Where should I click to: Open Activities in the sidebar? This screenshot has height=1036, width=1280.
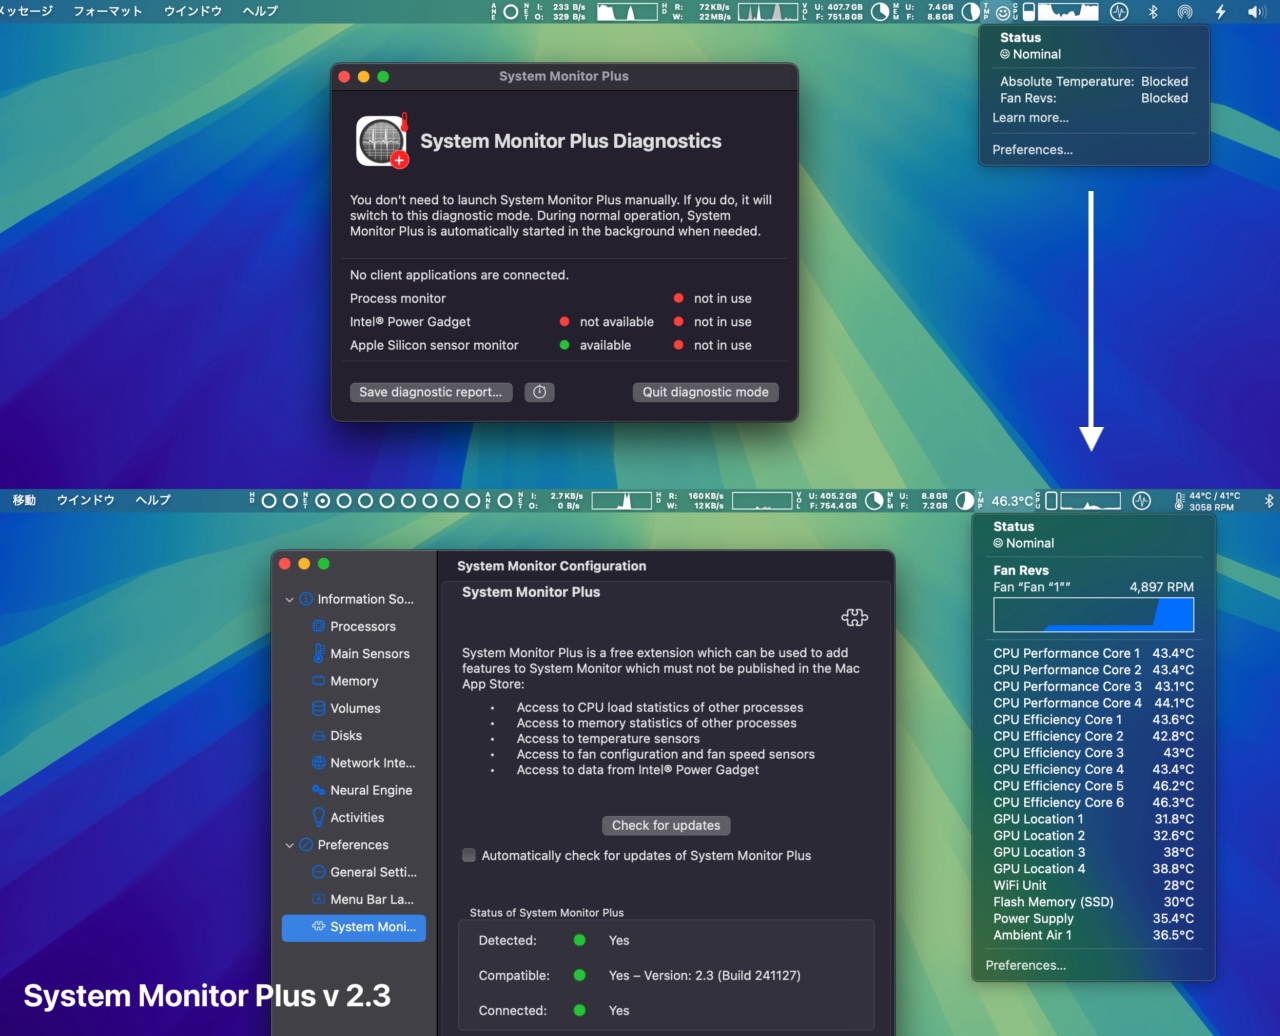(x=348, y=817)
